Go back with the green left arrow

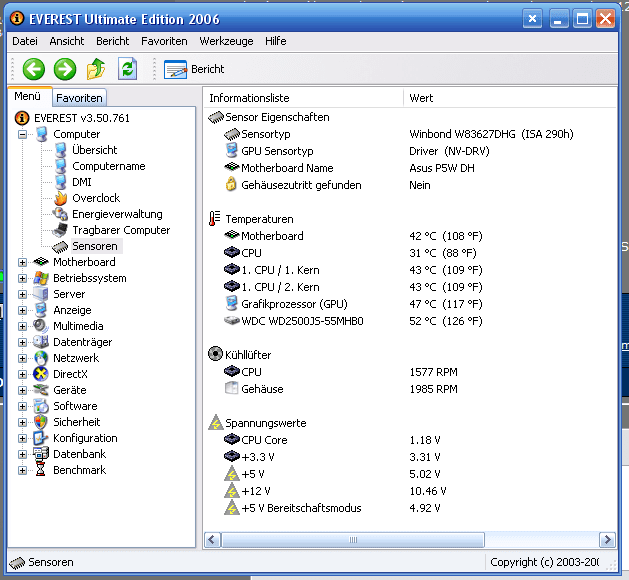pos(33,69)
